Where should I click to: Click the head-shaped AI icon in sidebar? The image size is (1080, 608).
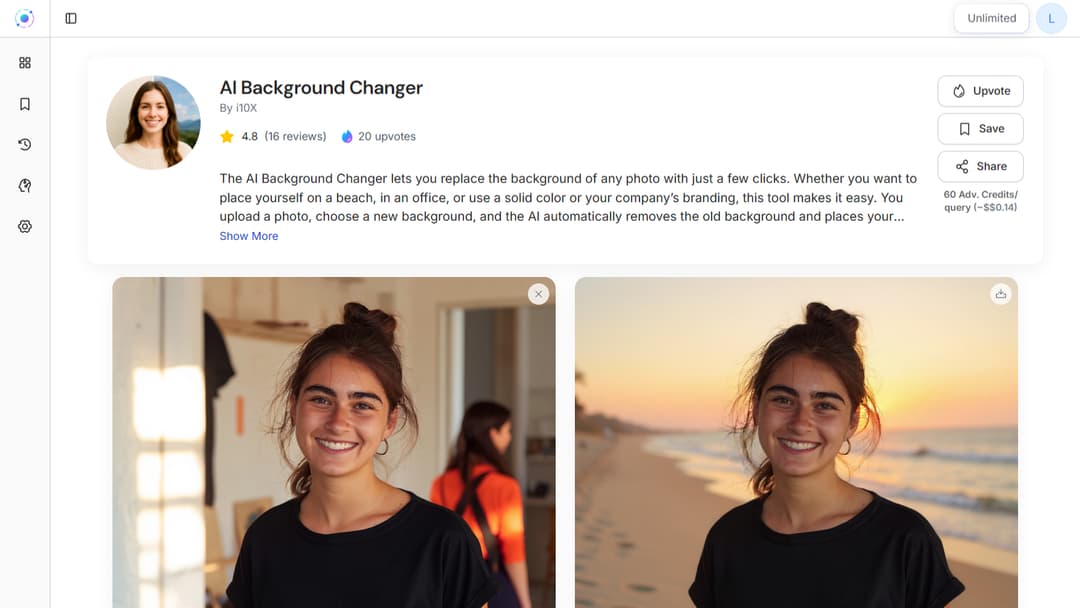25,186
